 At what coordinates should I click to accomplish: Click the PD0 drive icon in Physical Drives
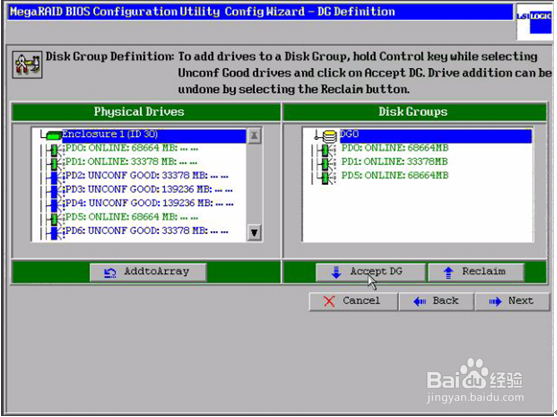54,150
